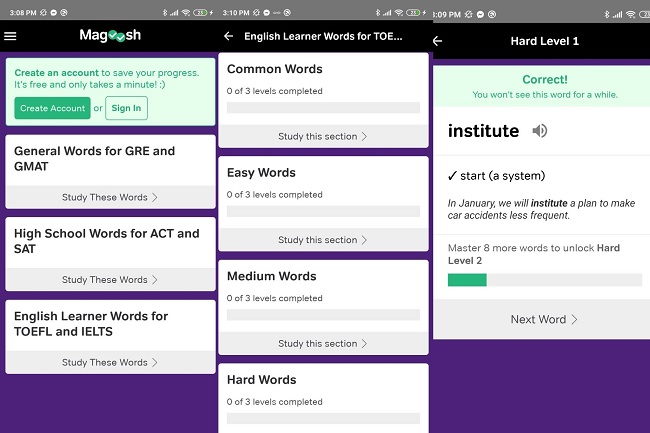Click the Common Words heading
Viewport: 650px width, 433px height.
[274, 69]
